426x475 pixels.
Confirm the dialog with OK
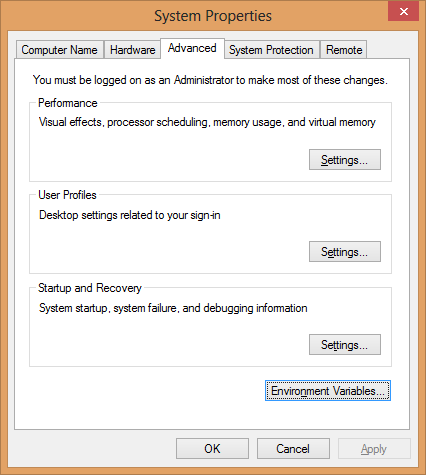212,449
